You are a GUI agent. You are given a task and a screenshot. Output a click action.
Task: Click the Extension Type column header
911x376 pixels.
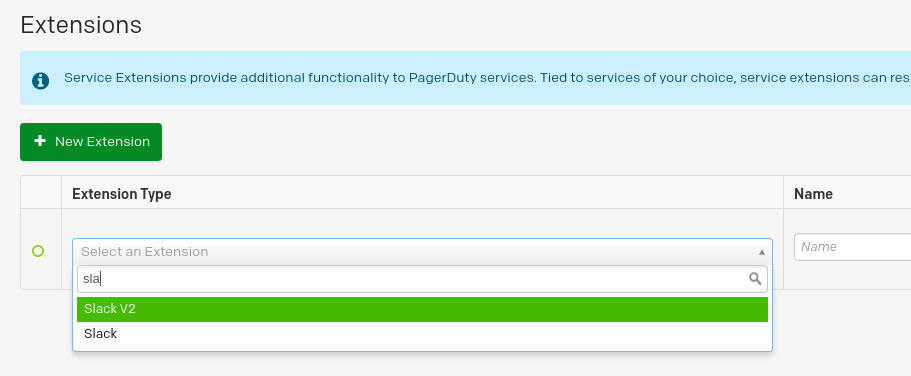pos(121,194)
